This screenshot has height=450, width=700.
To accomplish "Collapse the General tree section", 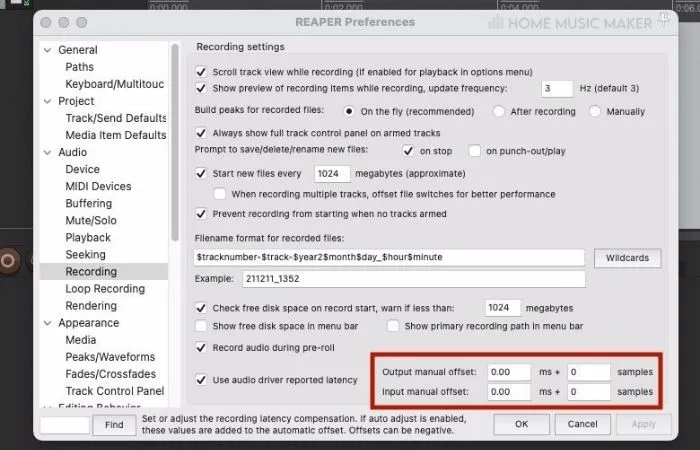I will 47,50.
